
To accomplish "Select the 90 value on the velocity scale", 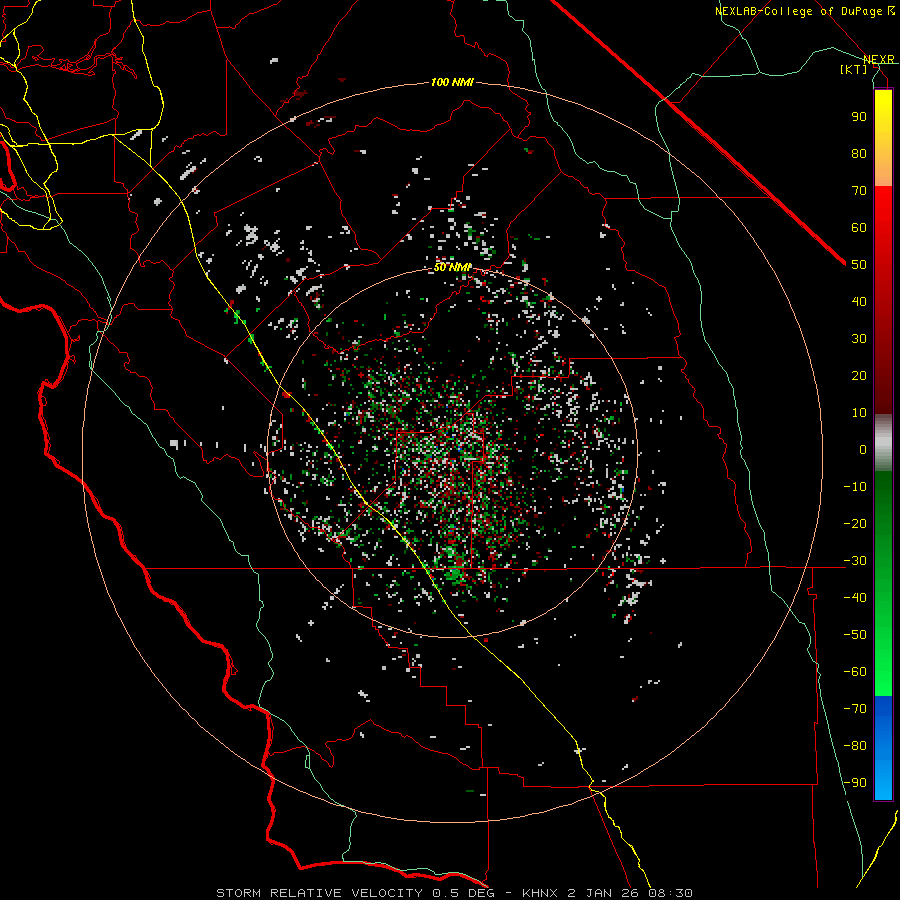I will coord(859,117).
